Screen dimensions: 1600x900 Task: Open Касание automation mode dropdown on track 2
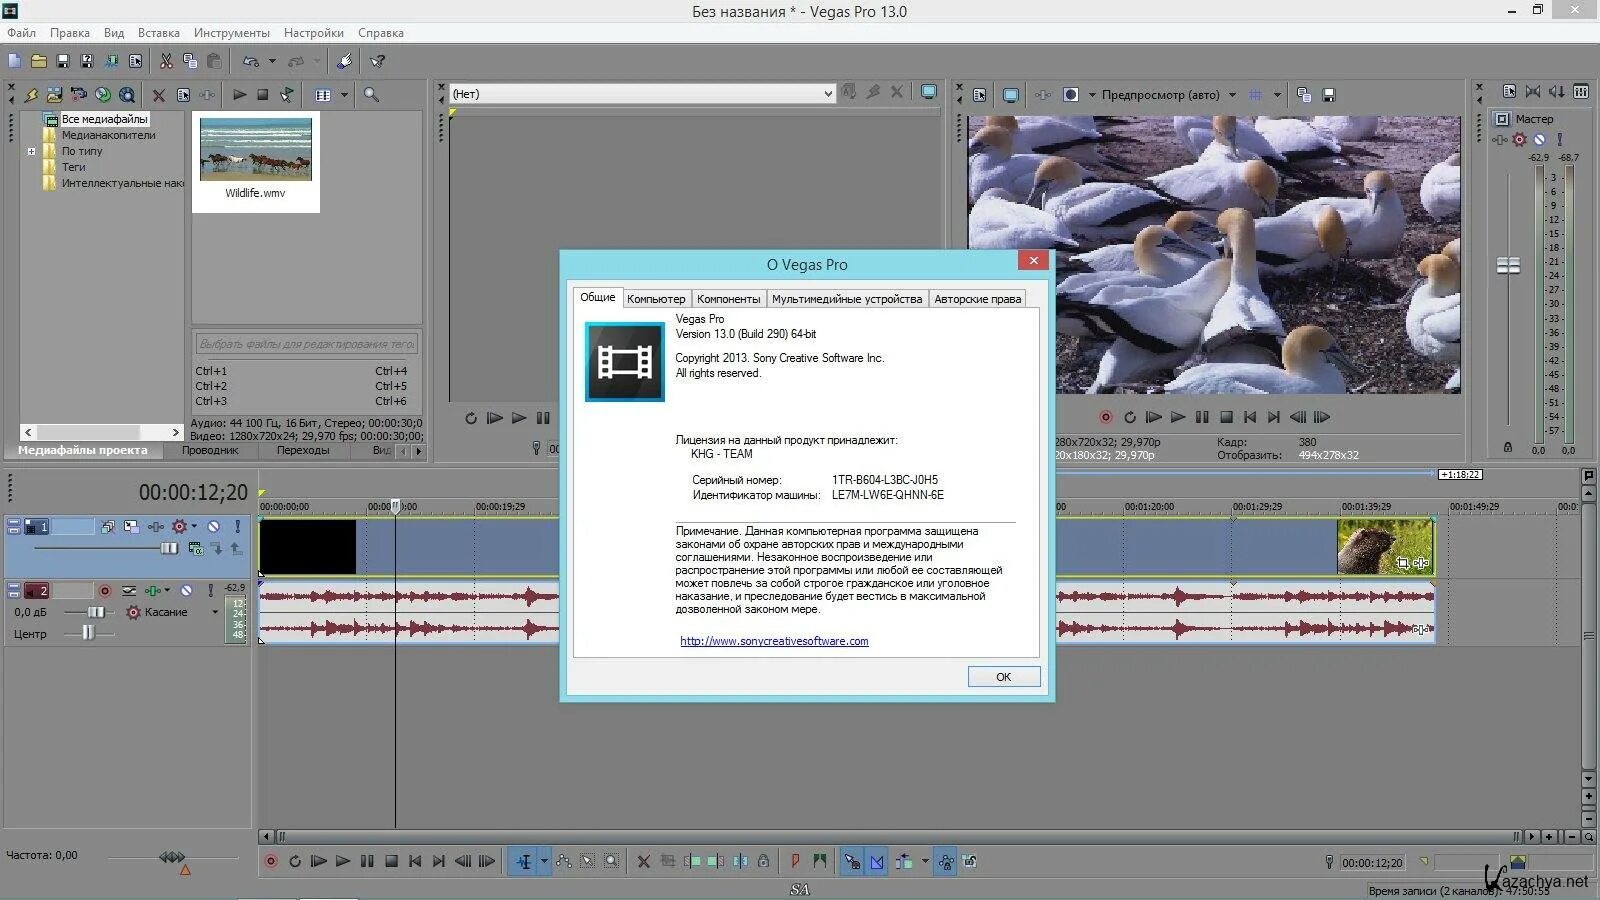214,612
